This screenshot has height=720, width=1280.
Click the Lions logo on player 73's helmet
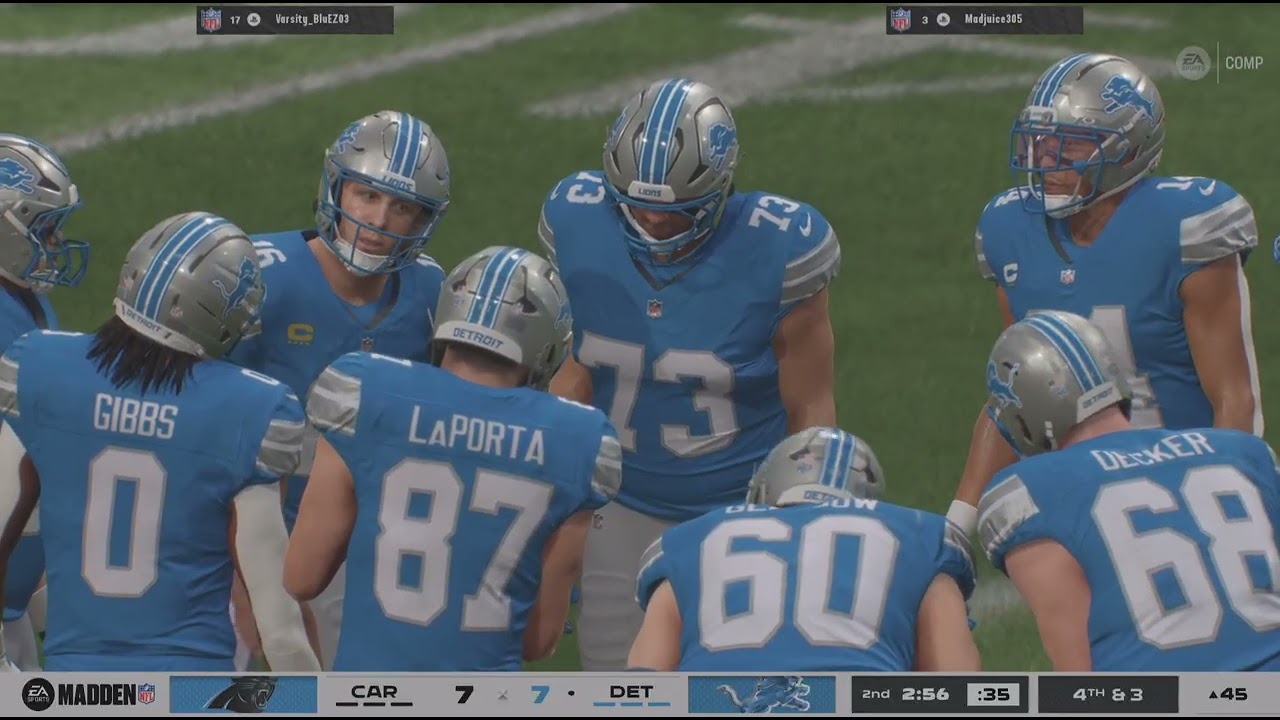pos(720,144)
